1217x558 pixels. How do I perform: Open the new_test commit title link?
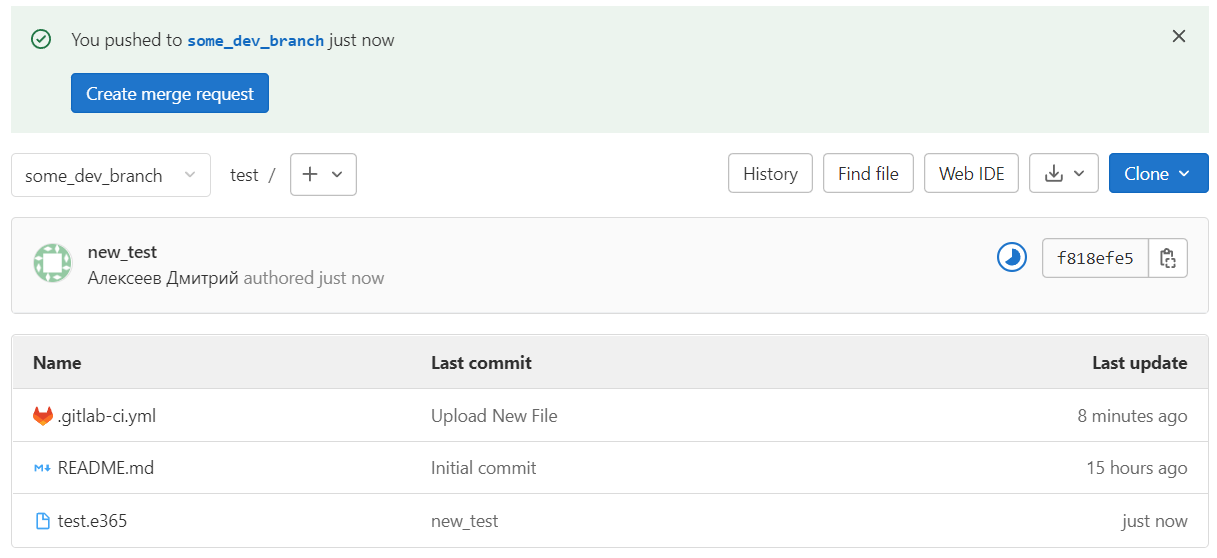(122, 252)
